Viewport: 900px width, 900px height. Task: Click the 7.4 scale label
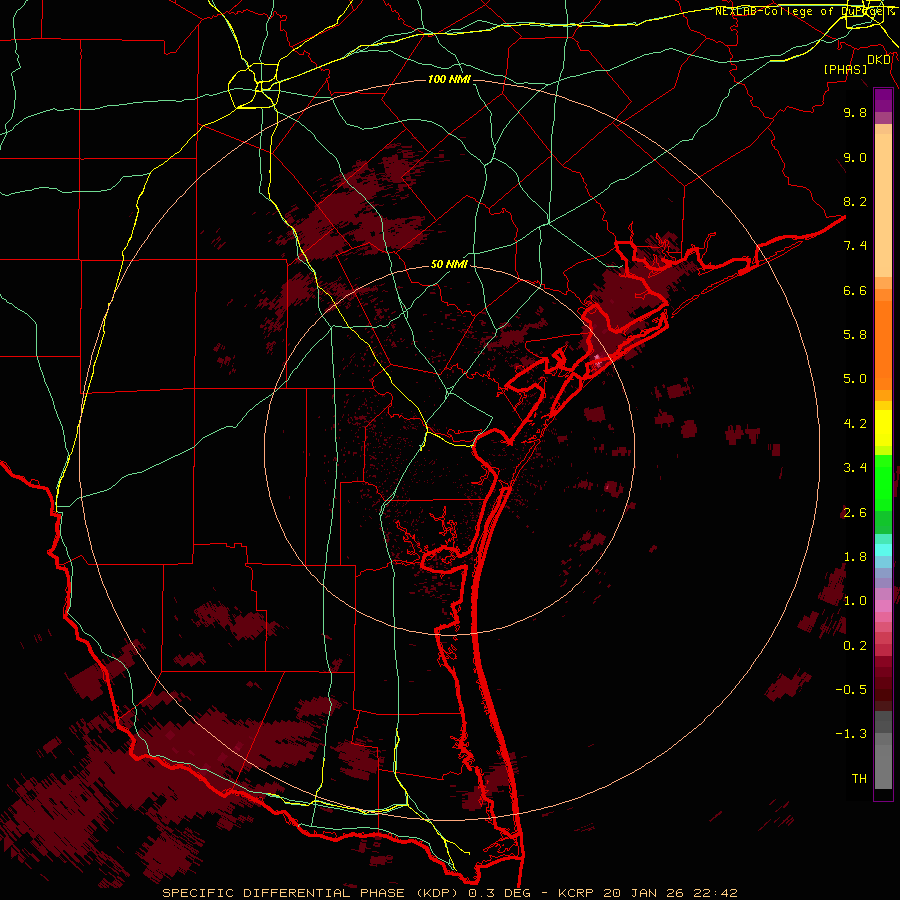[x=855, y=246]
